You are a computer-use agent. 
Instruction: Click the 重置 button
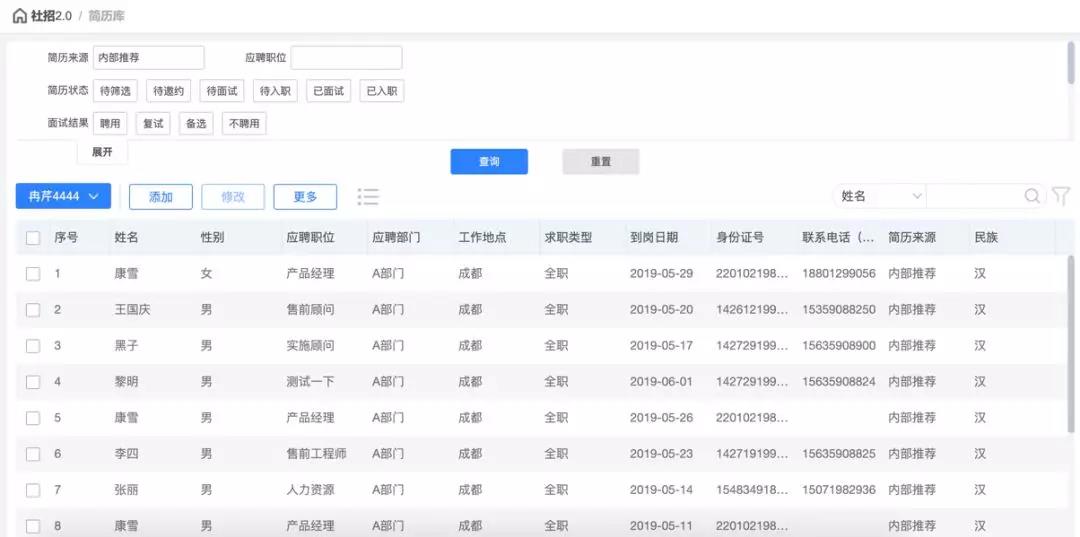[601, 162]
